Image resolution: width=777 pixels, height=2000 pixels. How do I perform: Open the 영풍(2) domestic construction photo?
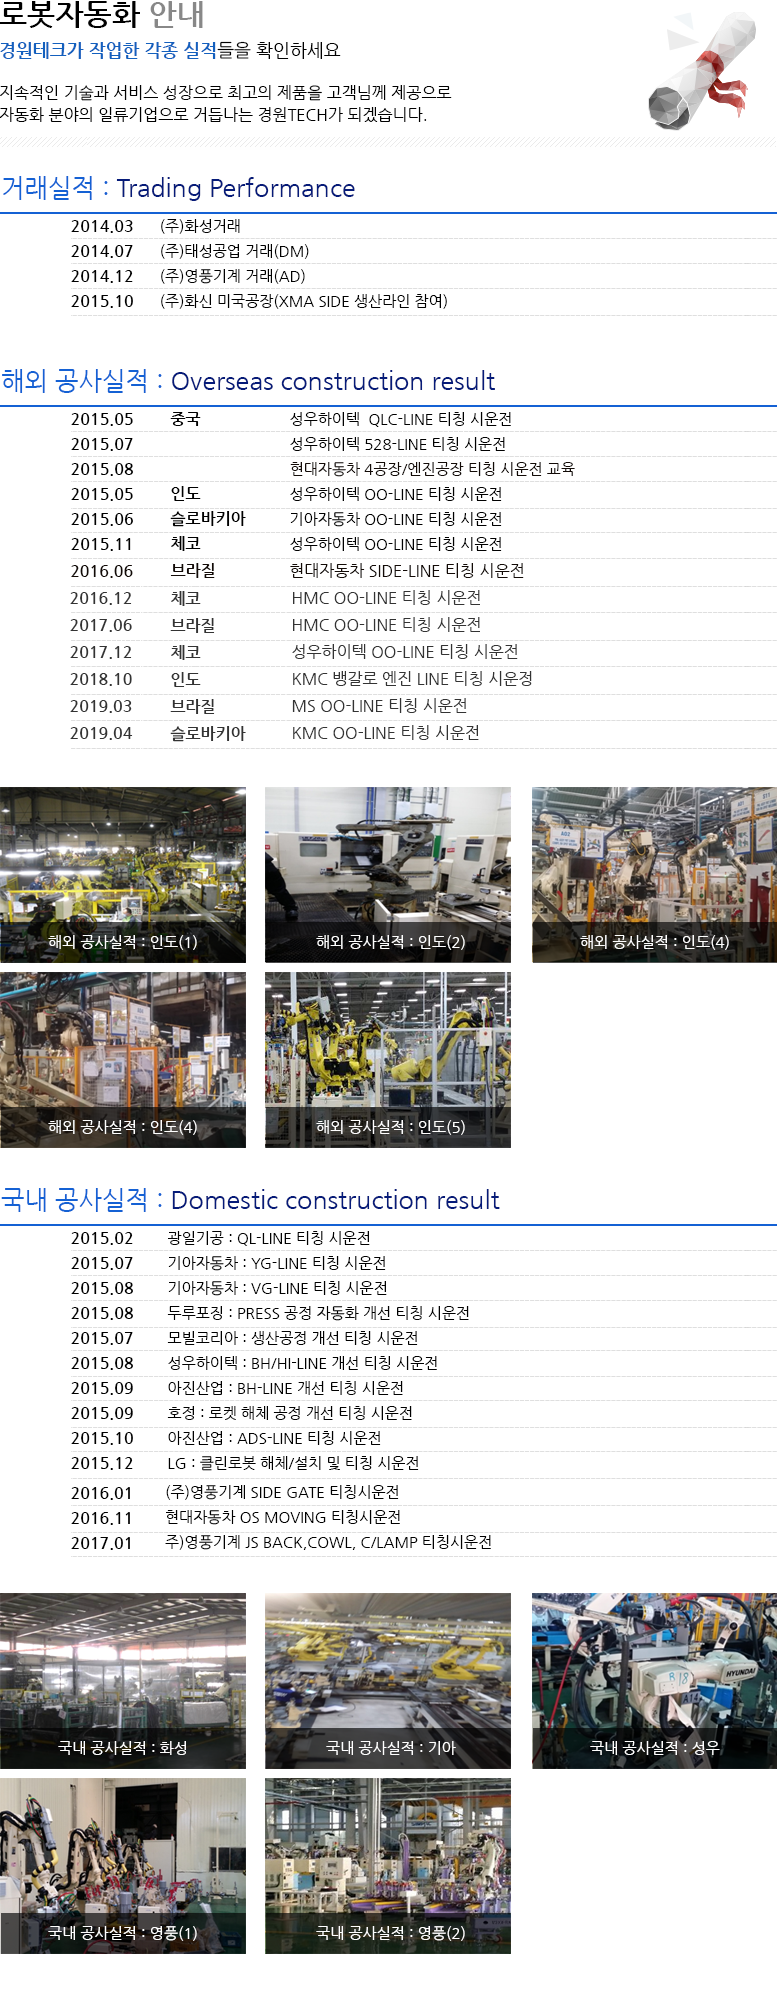coord(388,1865)
